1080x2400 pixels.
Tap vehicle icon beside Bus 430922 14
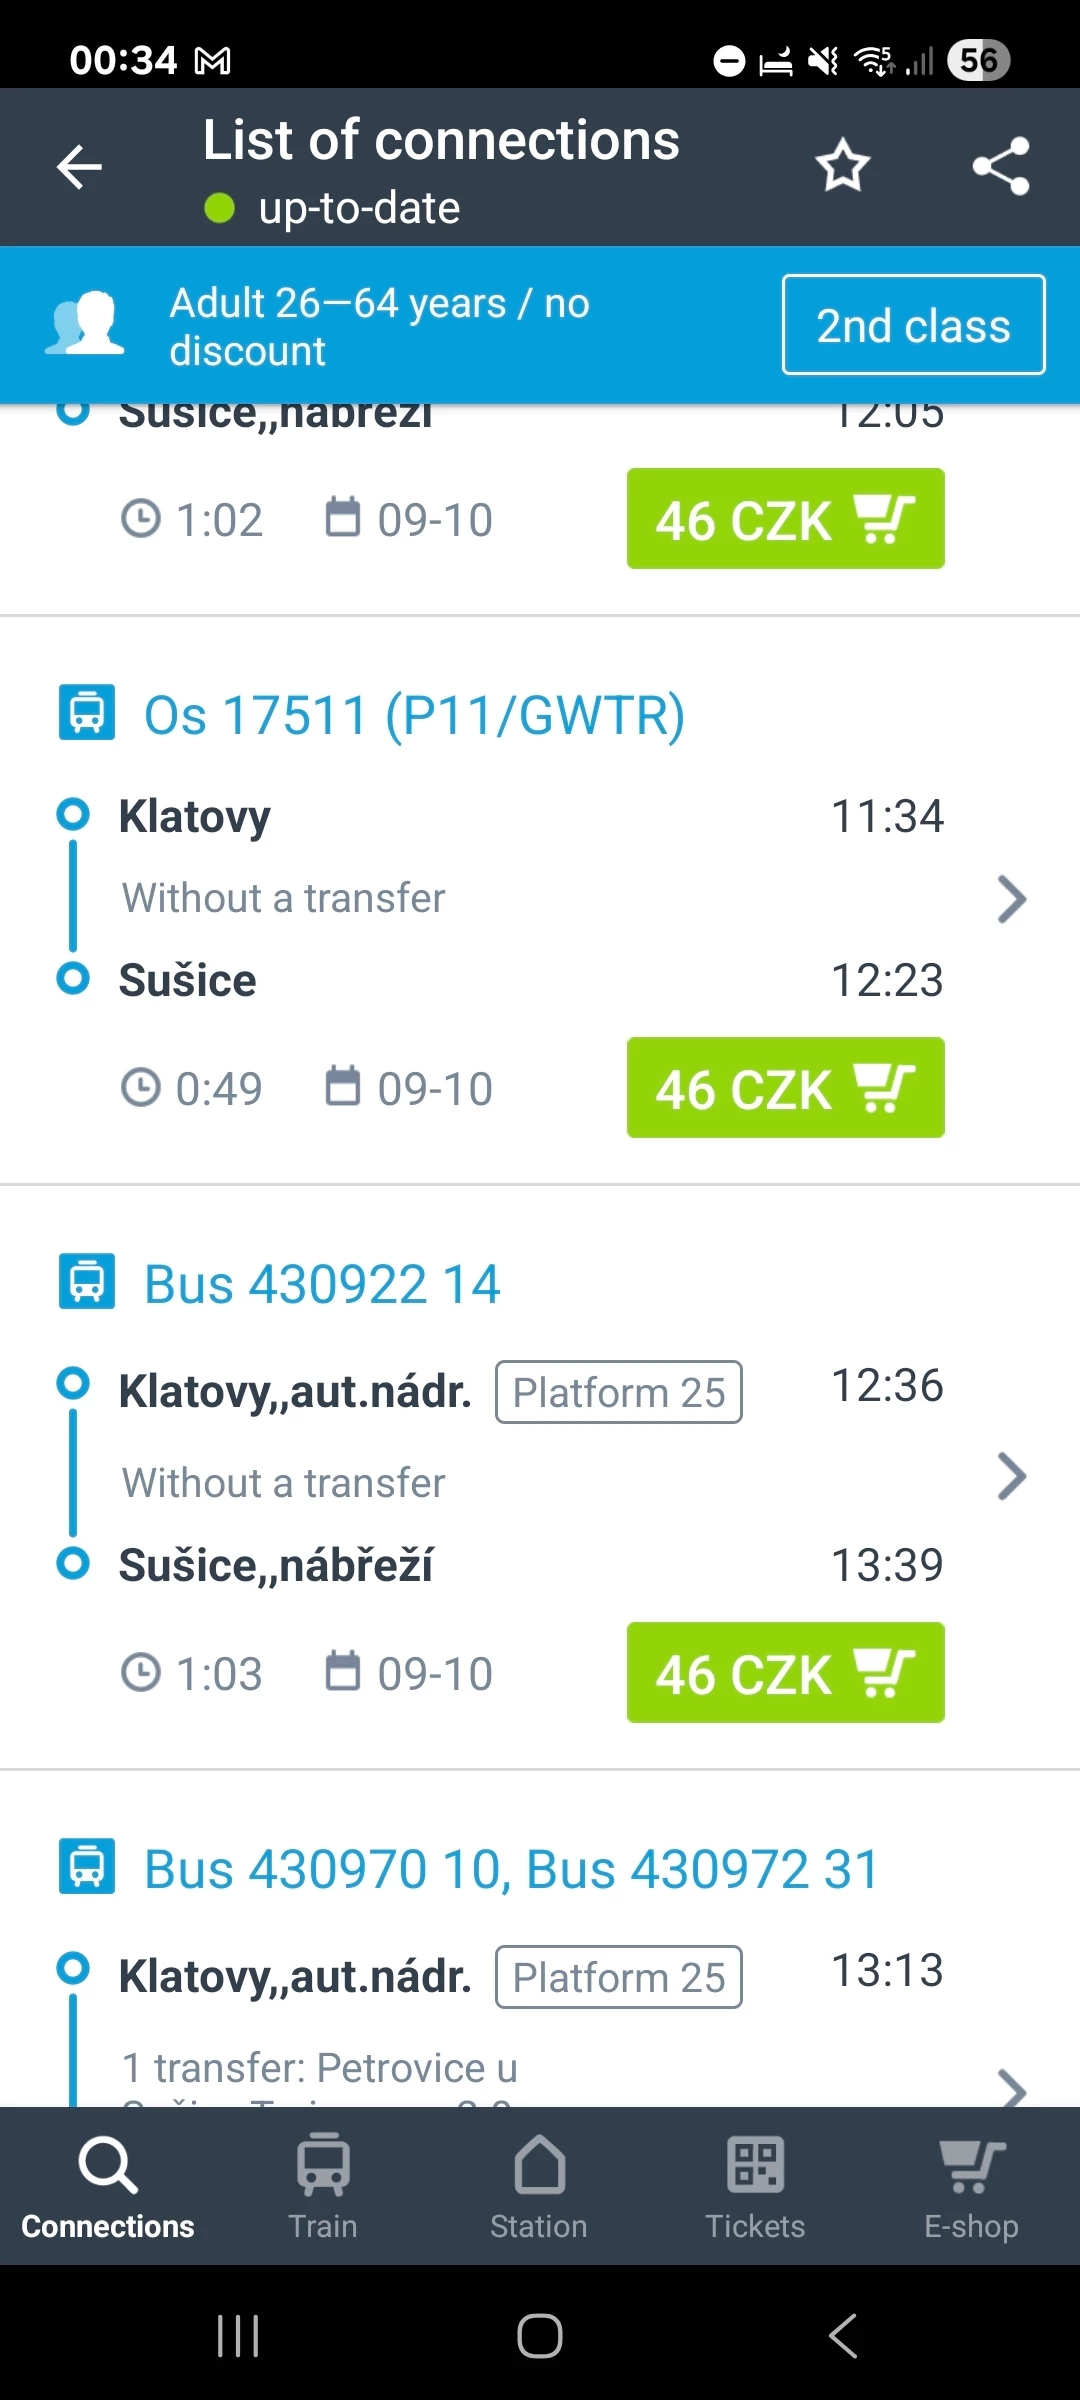[x=87, y=1282]
